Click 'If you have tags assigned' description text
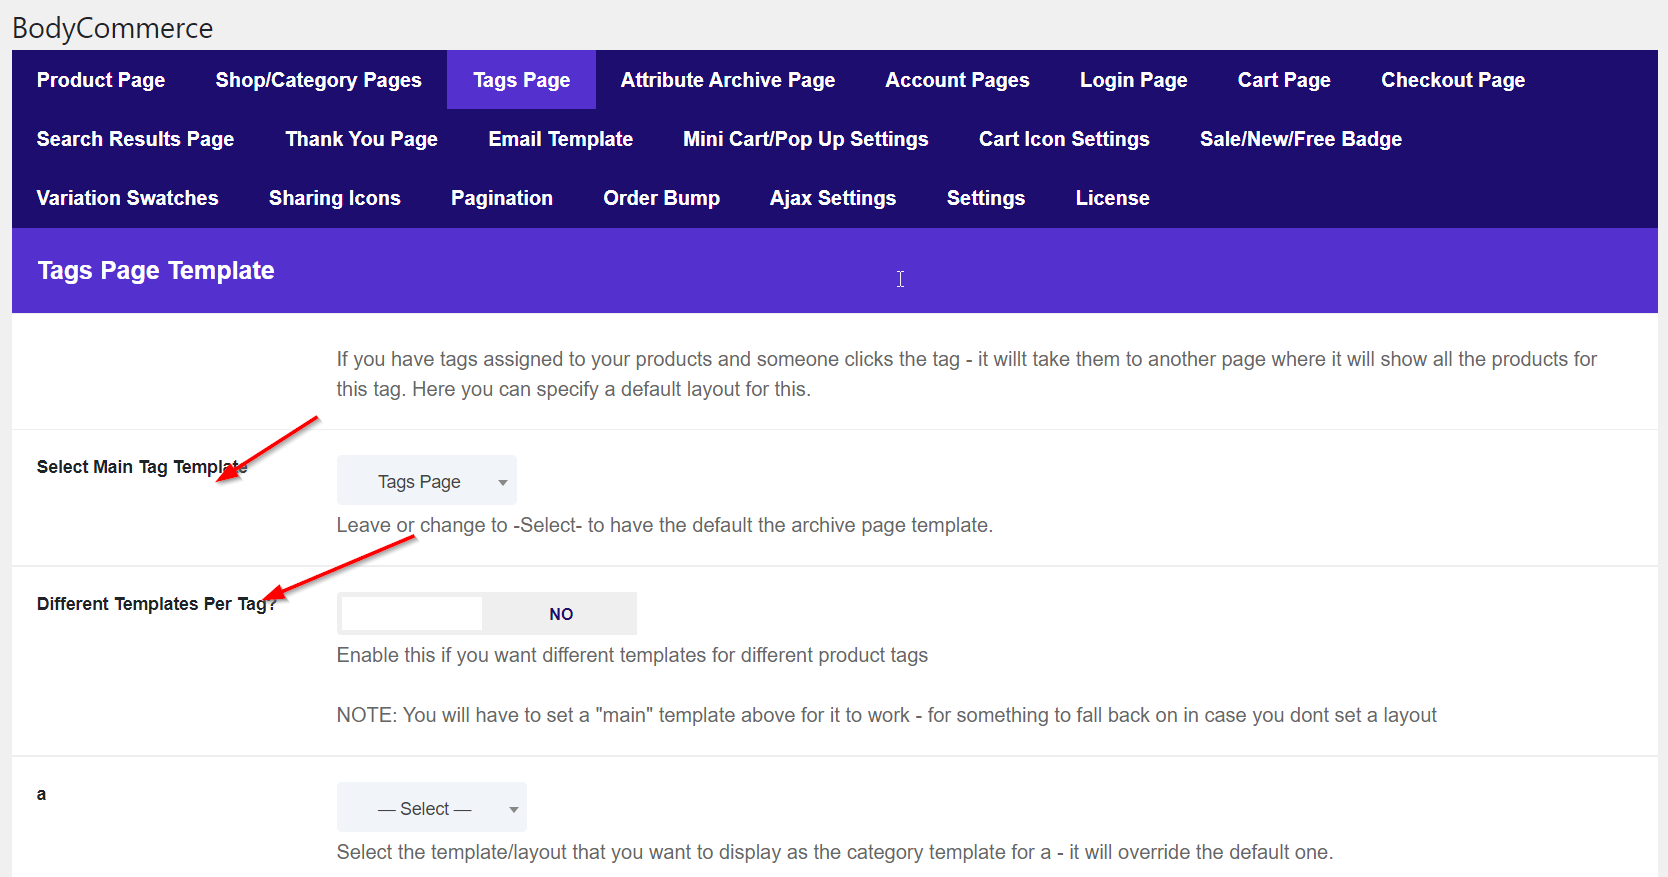 pyautogui.click(x=966, y=374)
